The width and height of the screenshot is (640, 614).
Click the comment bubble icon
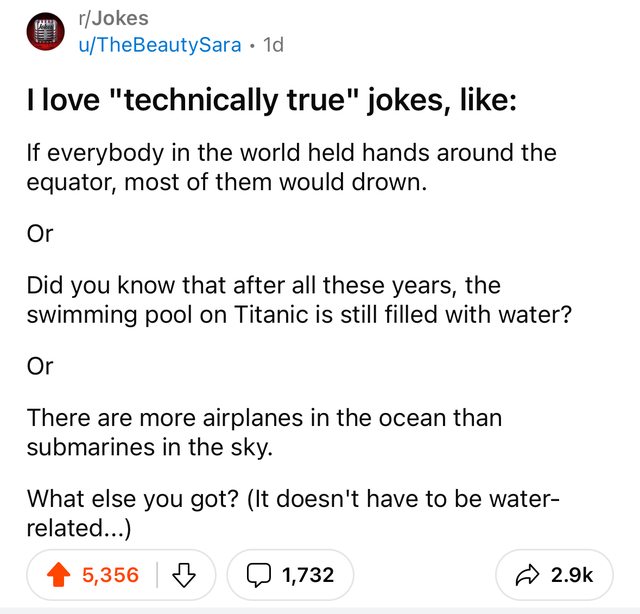click(x=261, y=575)
